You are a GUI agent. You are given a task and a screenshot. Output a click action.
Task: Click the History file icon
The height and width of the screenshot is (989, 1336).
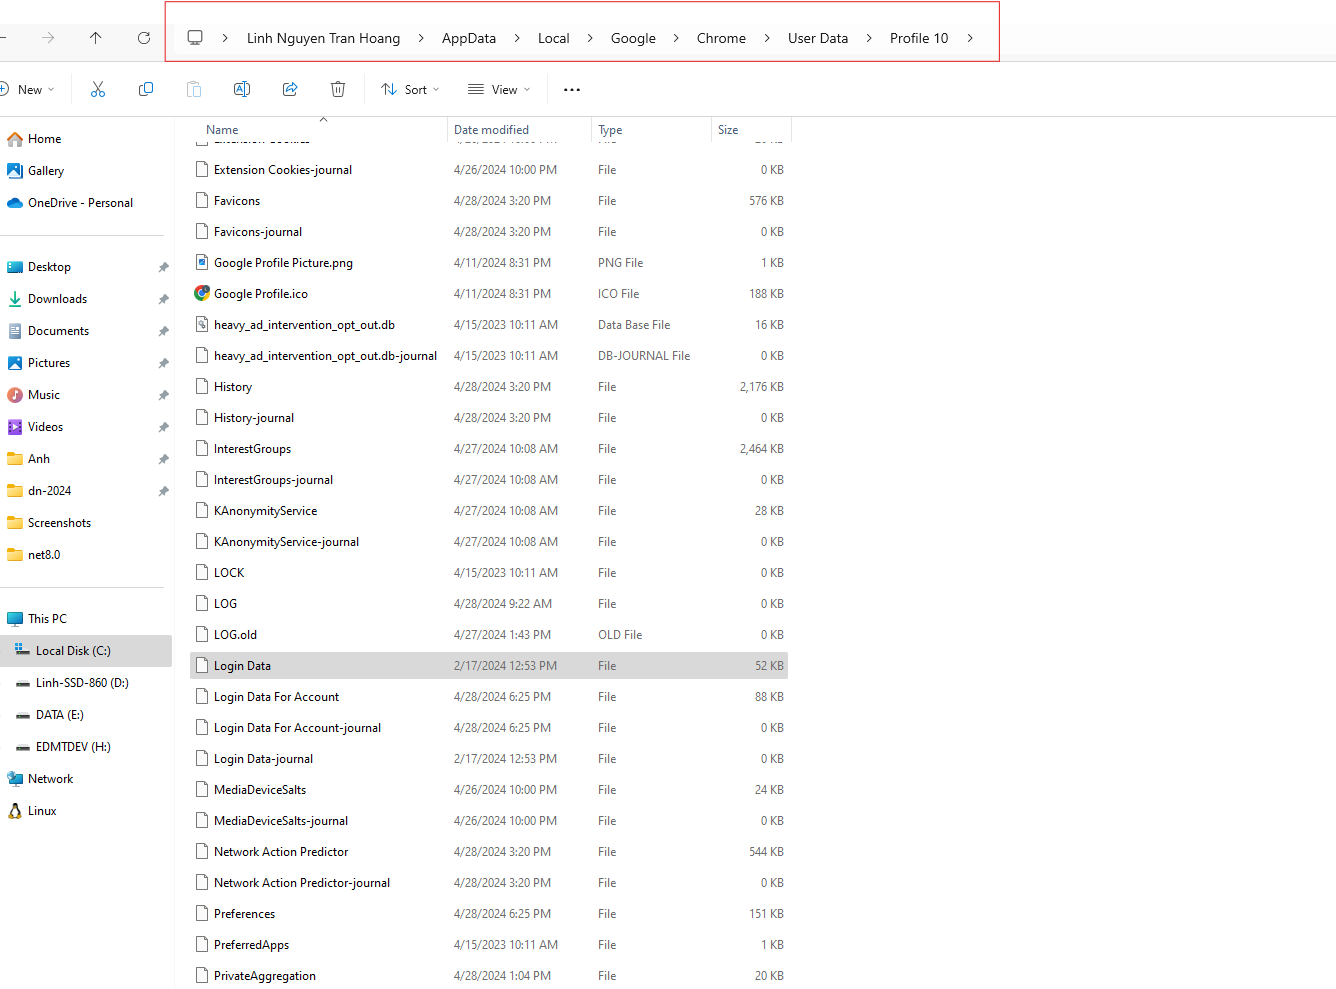(x=202, y=387)
